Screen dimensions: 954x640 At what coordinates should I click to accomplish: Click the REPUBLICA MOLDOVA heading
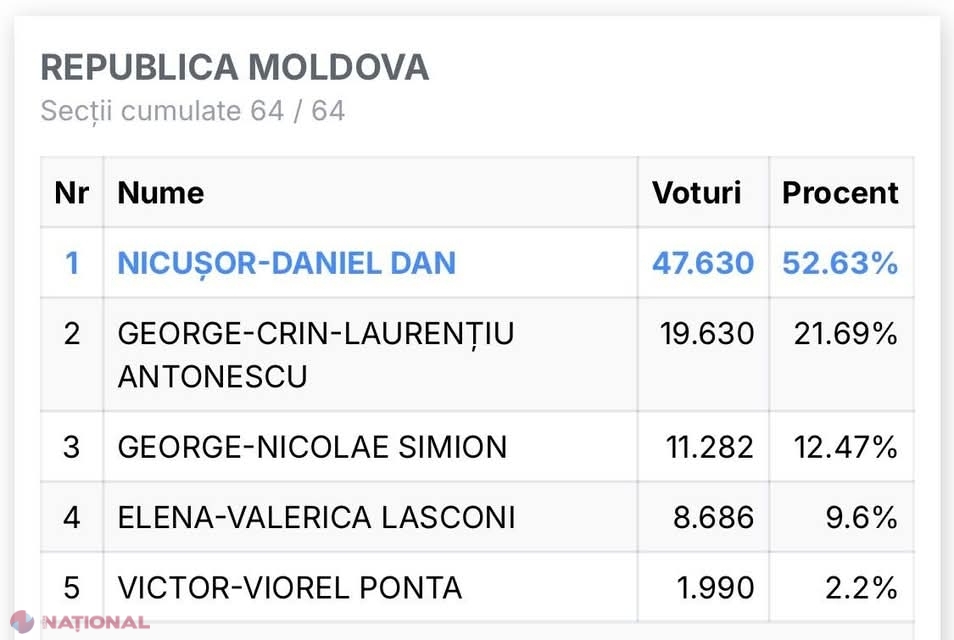click(235, 67)
